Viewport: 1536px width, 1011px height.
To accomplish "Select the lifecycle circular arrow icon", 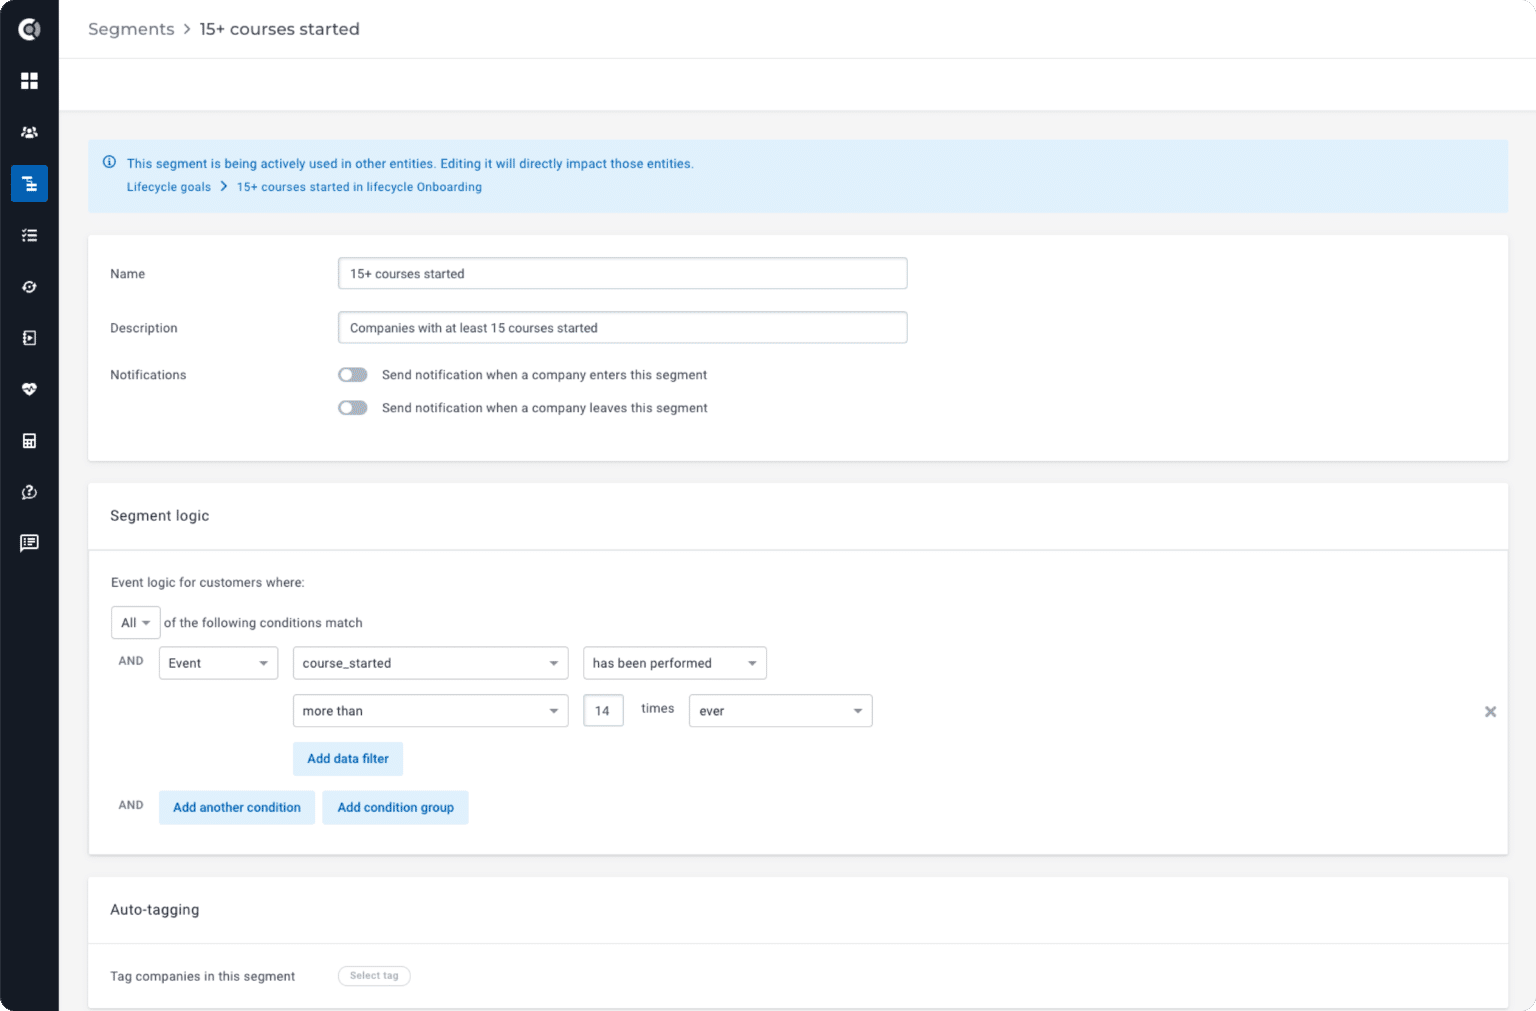I will 29,287.
